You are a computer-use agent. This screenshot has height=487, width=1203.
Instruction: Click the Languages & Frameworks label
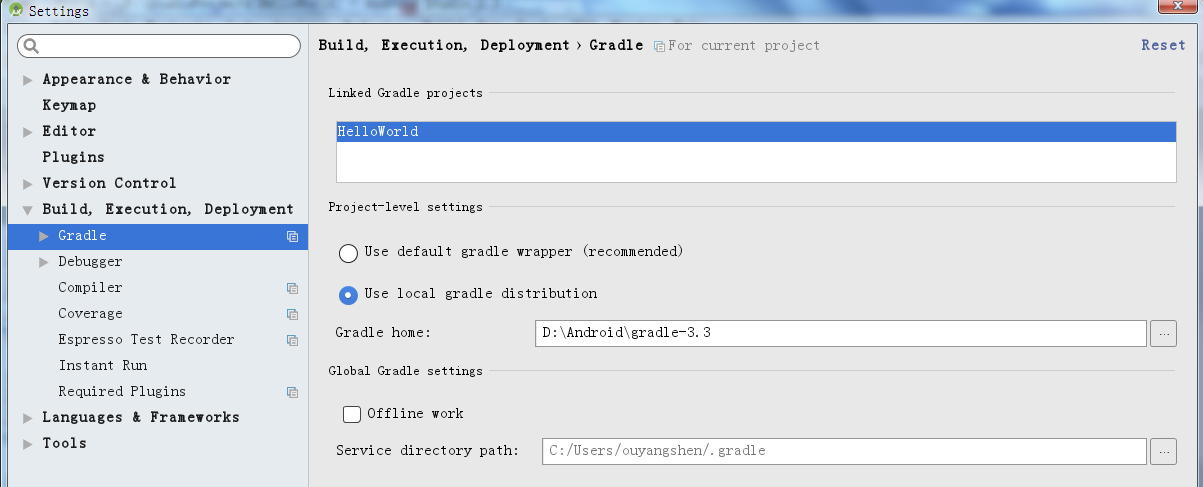(141, 417)
